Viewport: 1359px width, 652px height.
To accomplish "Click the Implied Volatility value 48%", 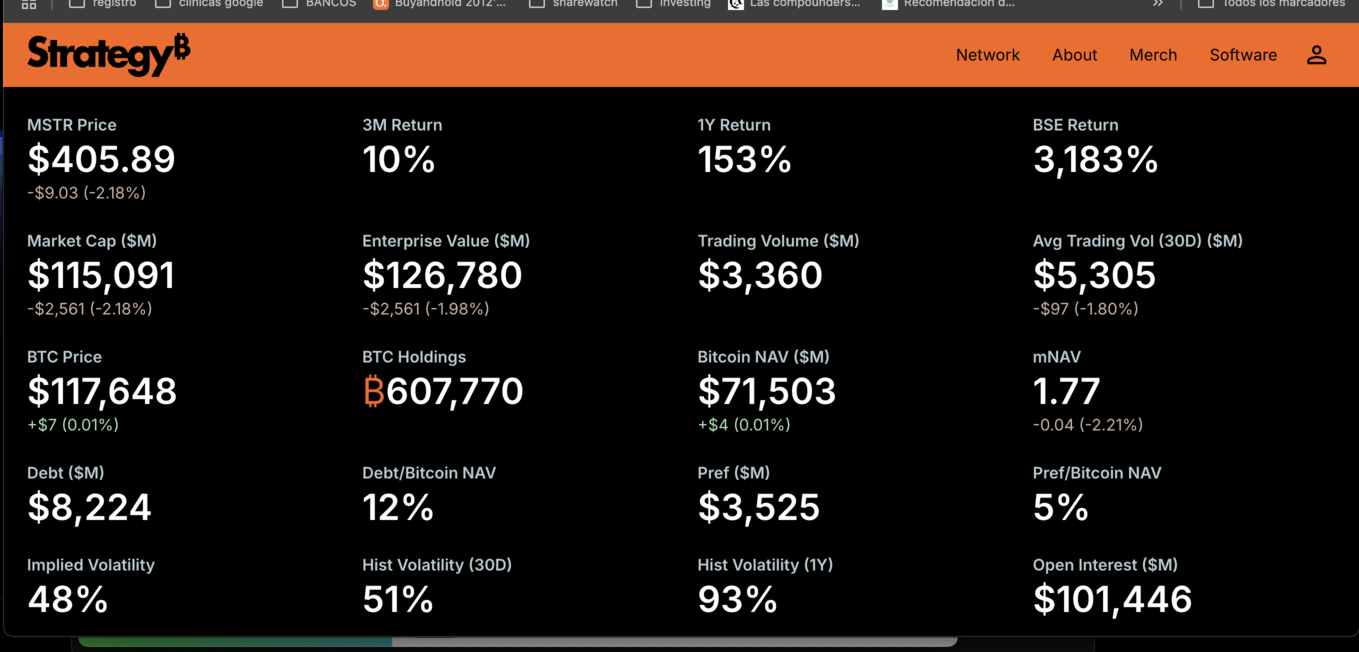I will [x=67, y=599].
